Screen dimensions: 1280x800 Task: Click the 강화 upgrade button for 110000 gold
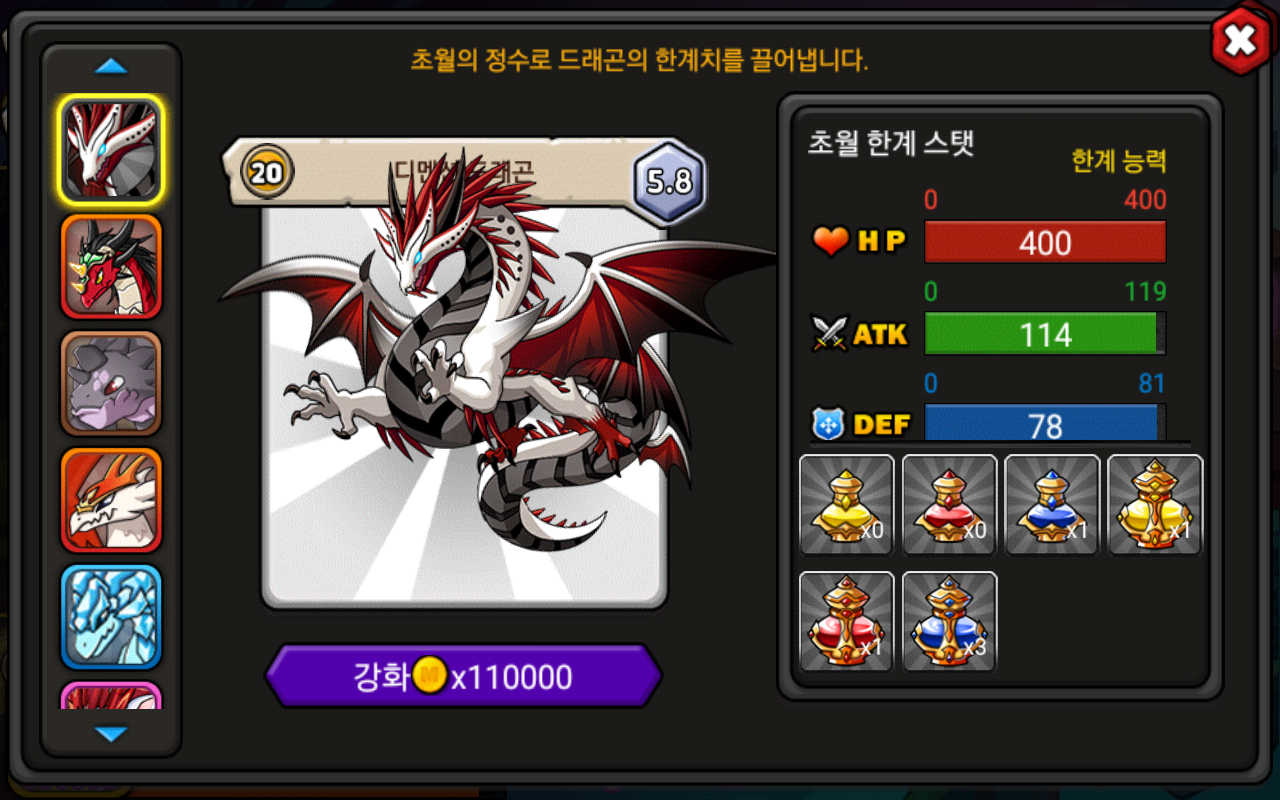coord(463,677)
